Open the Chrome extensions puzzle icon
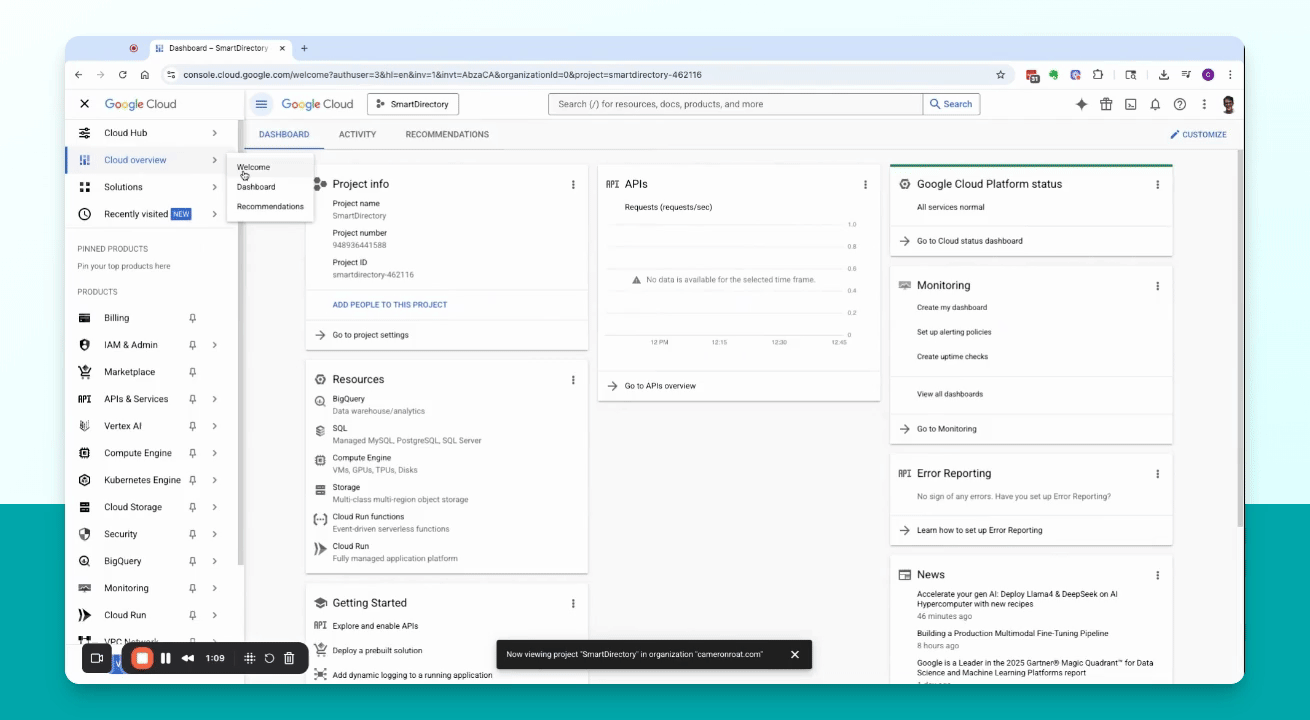Image resolution: width=1310 pixels, height=720 pixels. pos(1098,75)
